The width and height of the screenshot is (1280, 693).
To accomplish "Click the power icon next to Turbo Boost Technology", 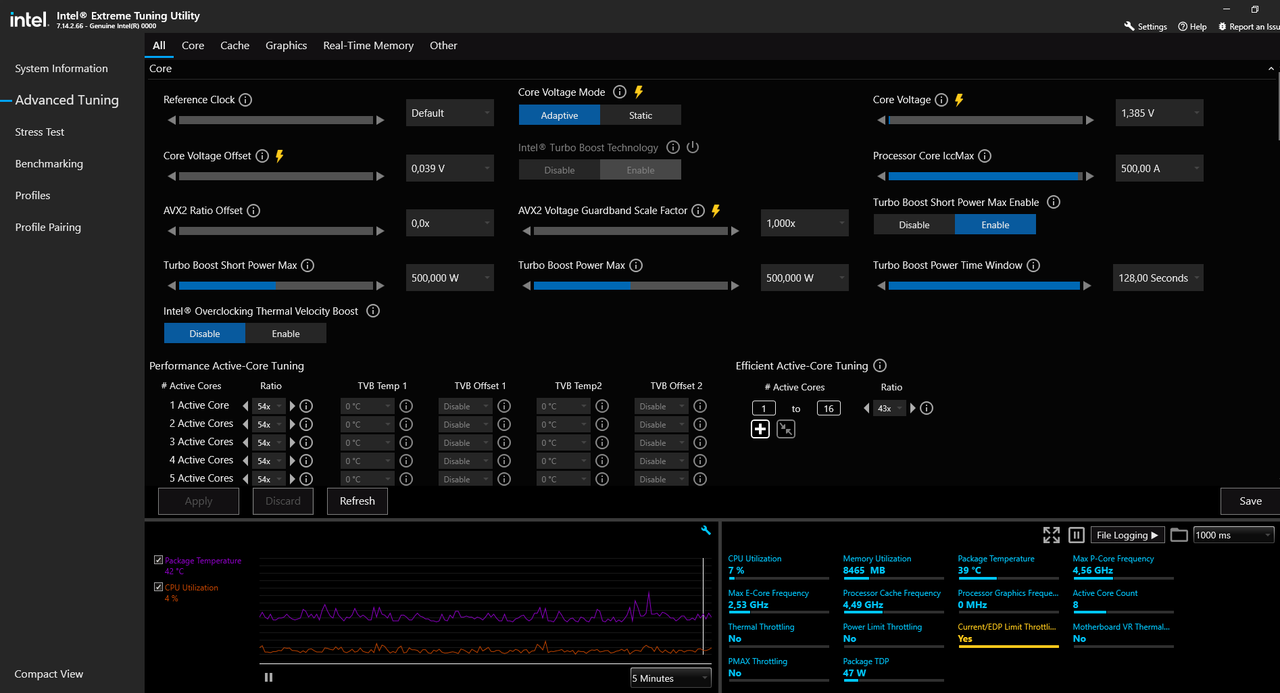I will point(693,147).
